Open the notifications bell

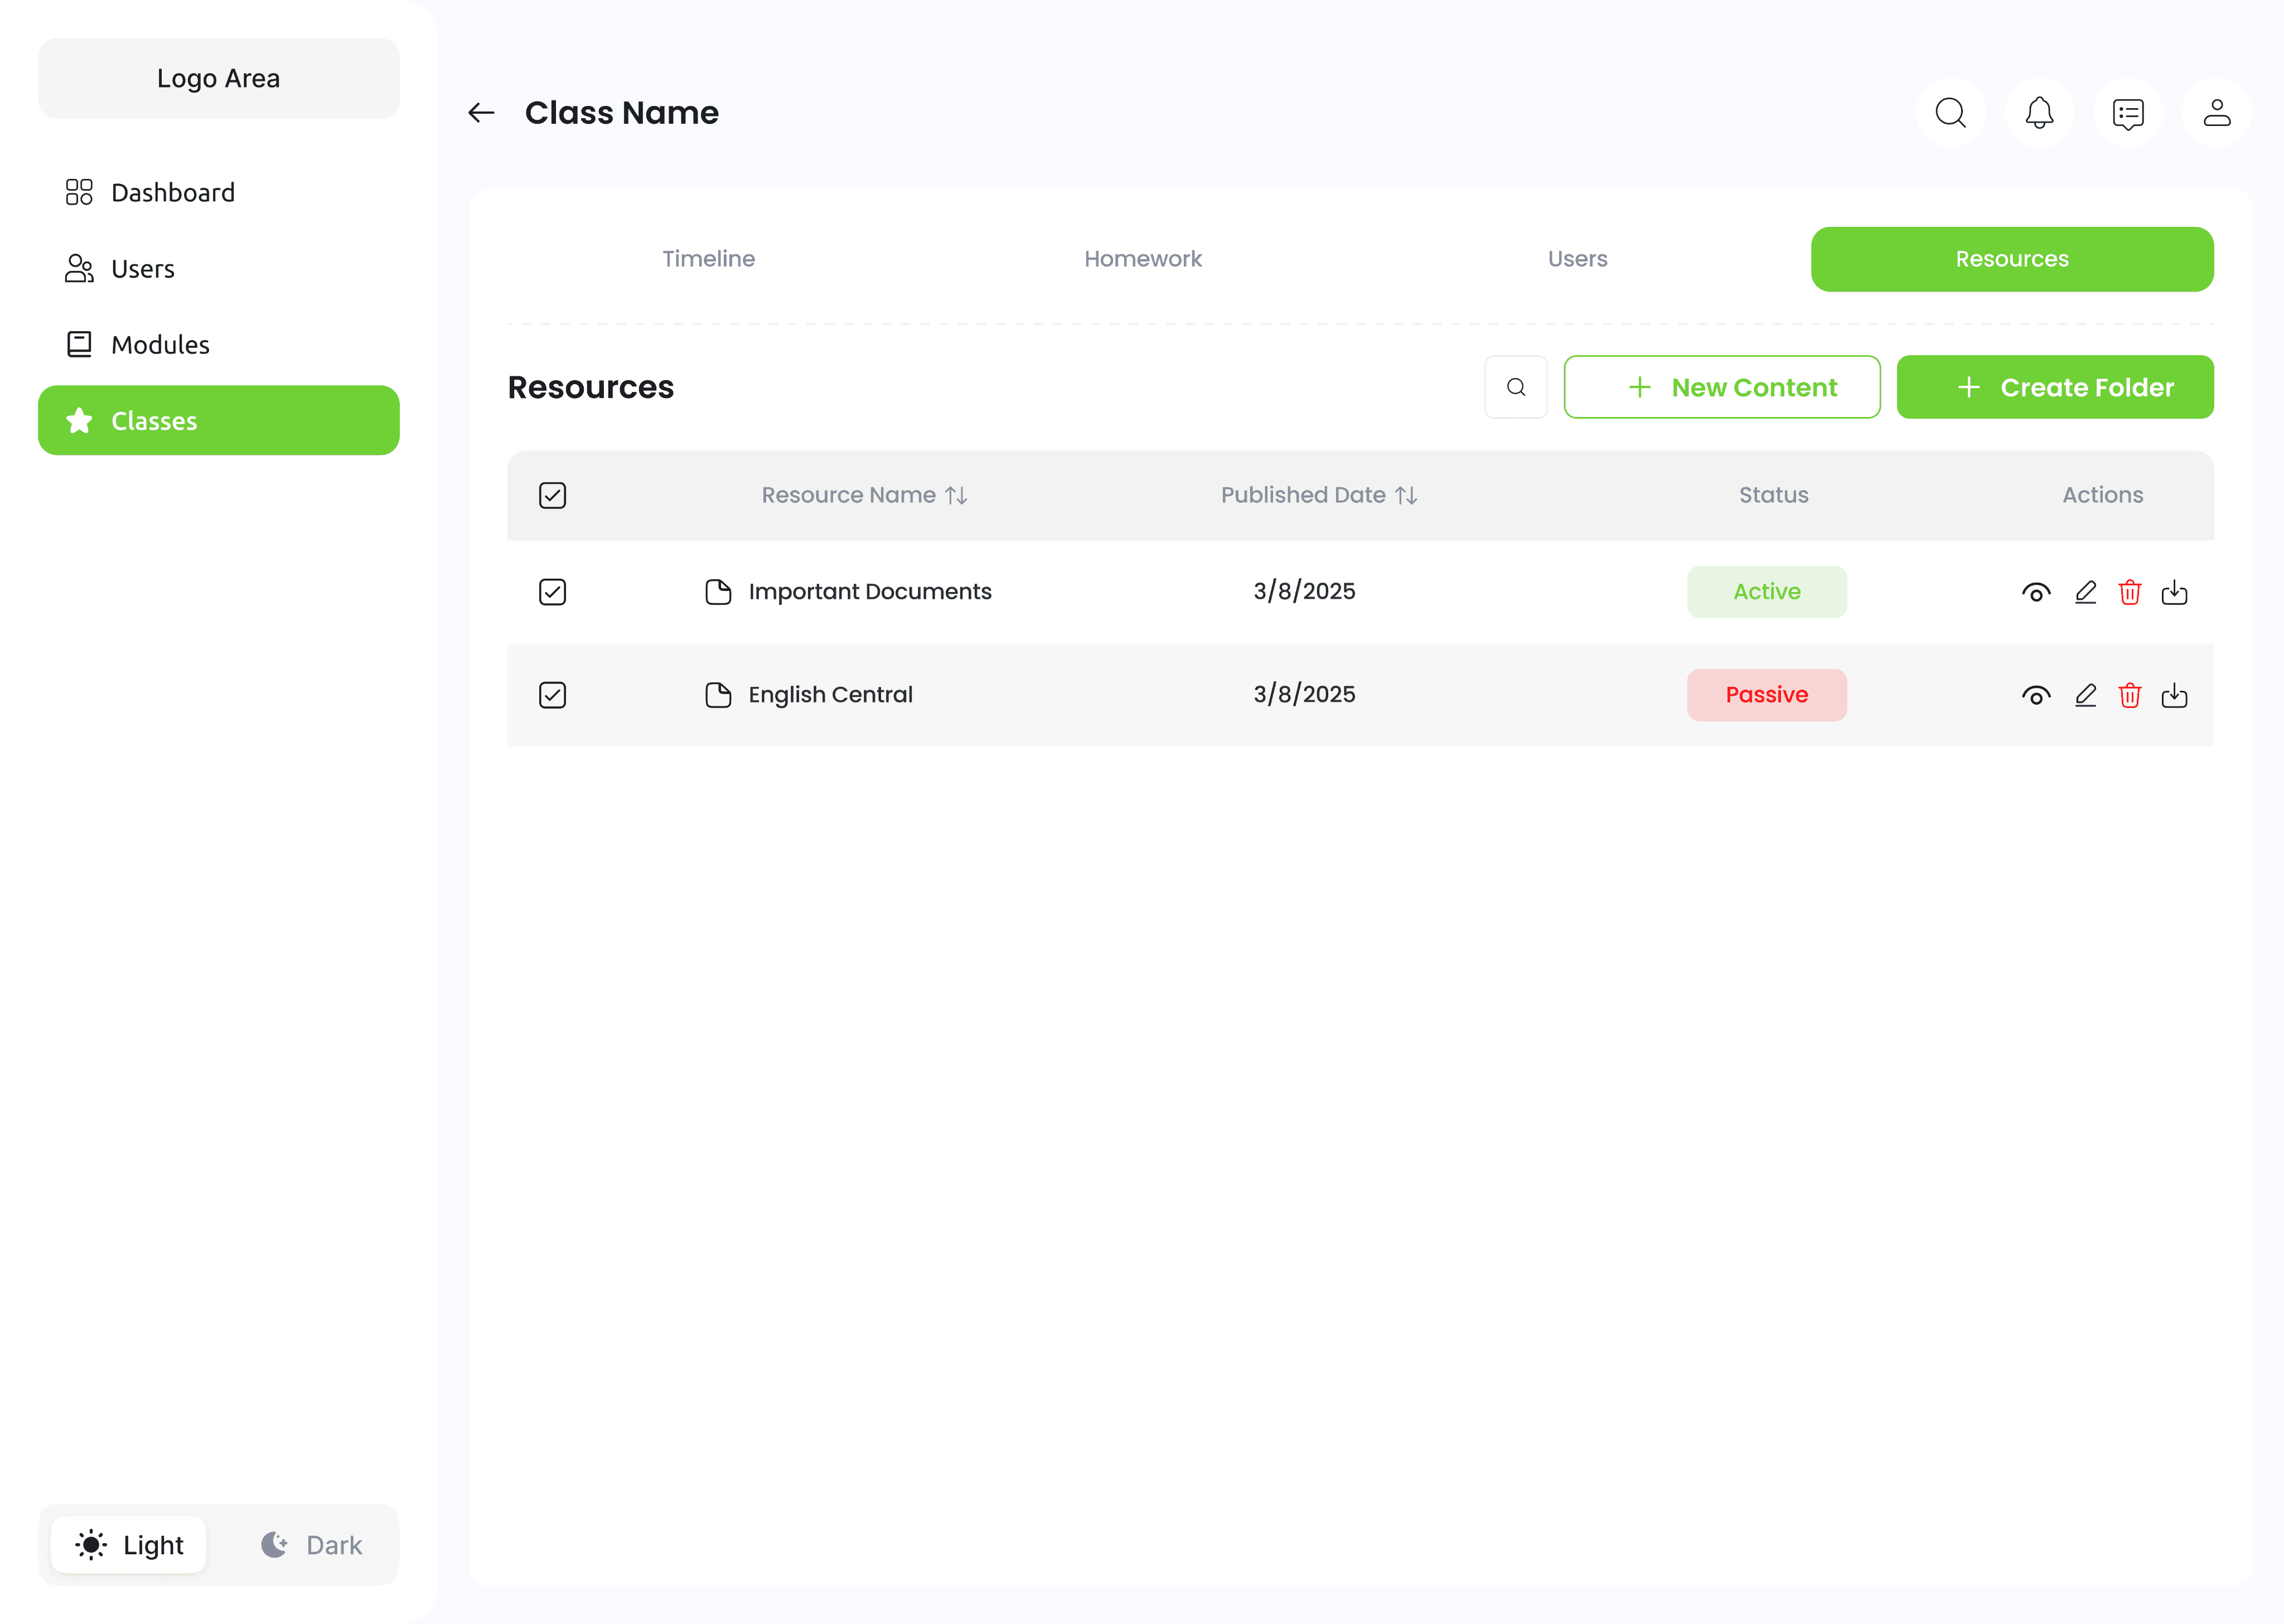[2039, 113]
